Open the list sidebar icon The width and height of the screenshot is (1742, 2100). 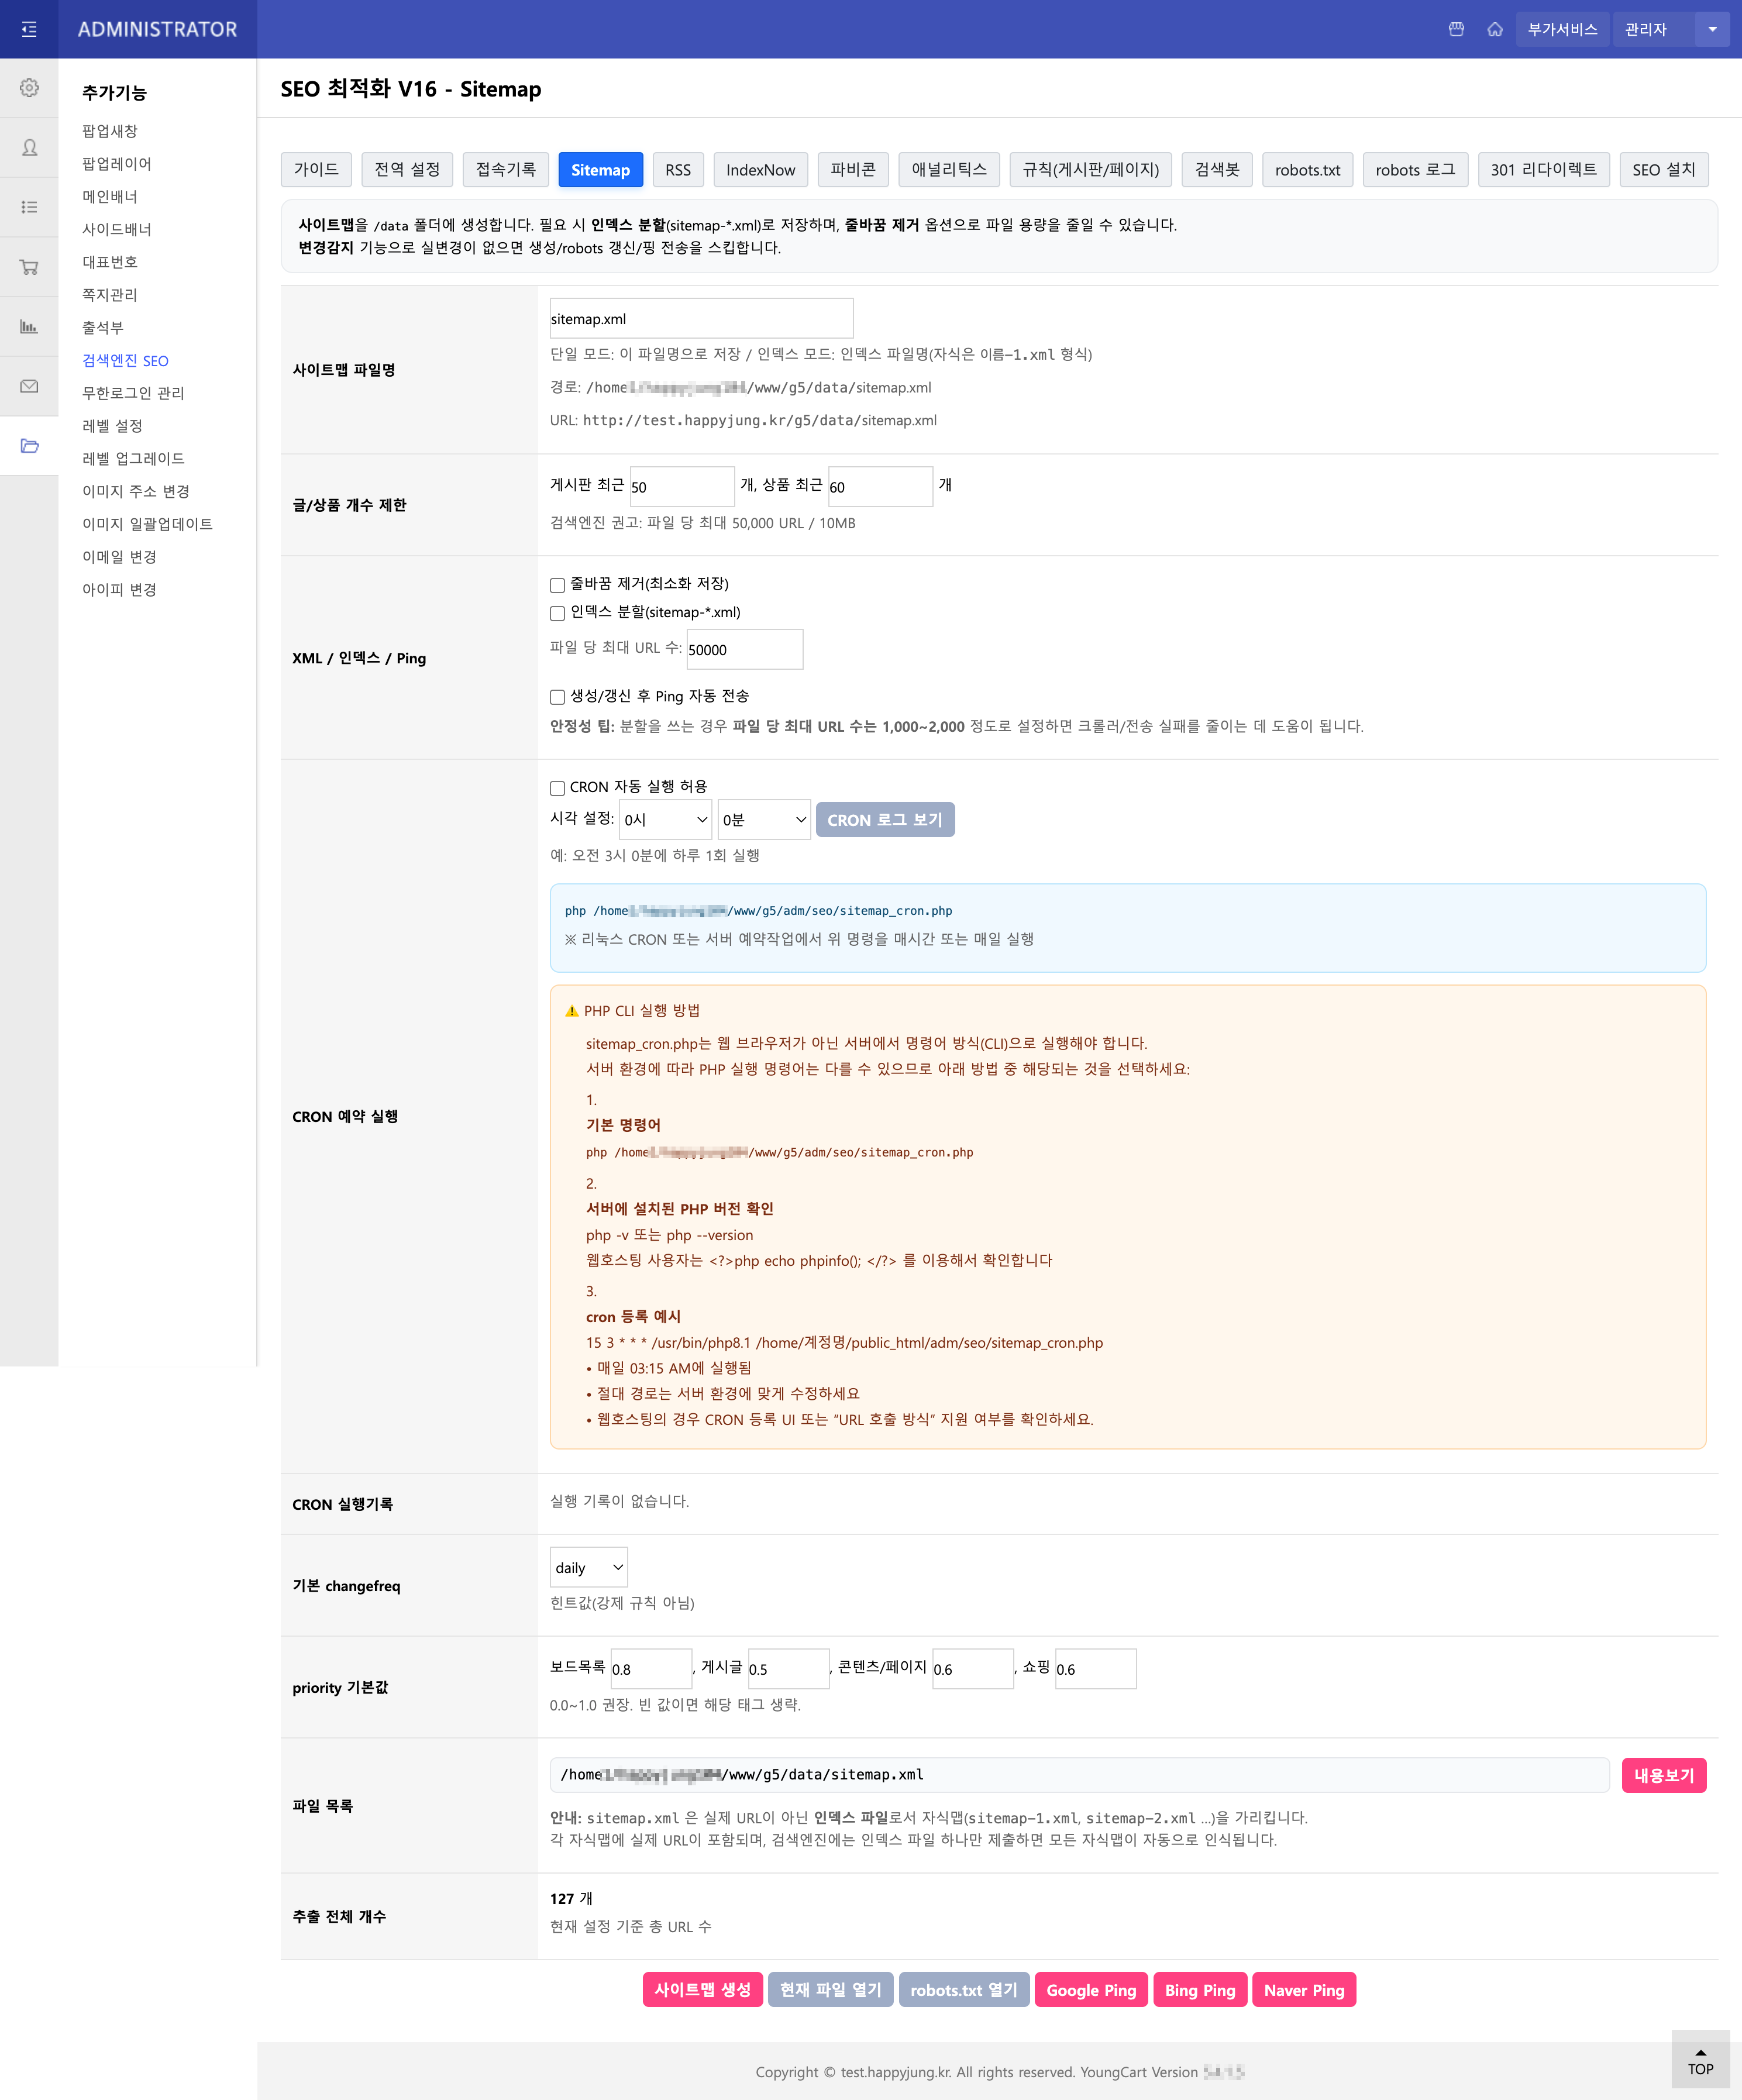click(x=29, y=207)
